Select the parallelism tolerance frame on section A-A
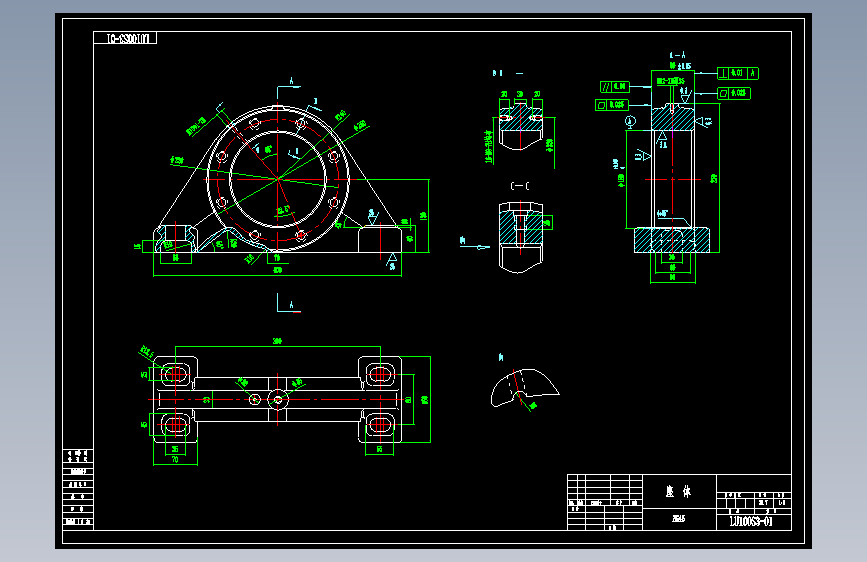Image resolution: width=867 pixels, height=562 pixels. click(615, 87)
